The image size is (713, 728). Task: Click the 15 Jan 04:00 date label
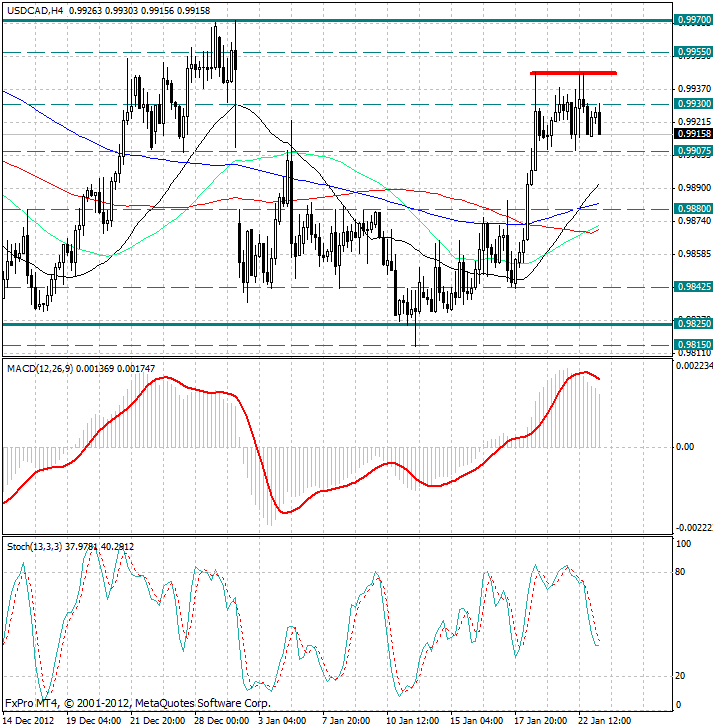(x=477, y=721)
